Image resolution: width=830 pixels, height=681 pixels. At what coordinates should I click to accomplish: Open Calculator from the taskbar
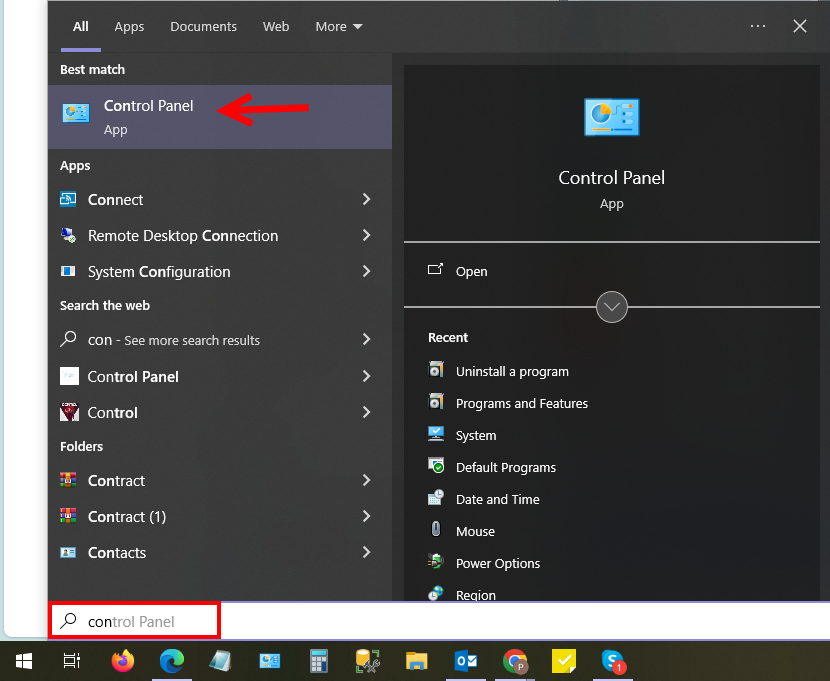(319, 661)
